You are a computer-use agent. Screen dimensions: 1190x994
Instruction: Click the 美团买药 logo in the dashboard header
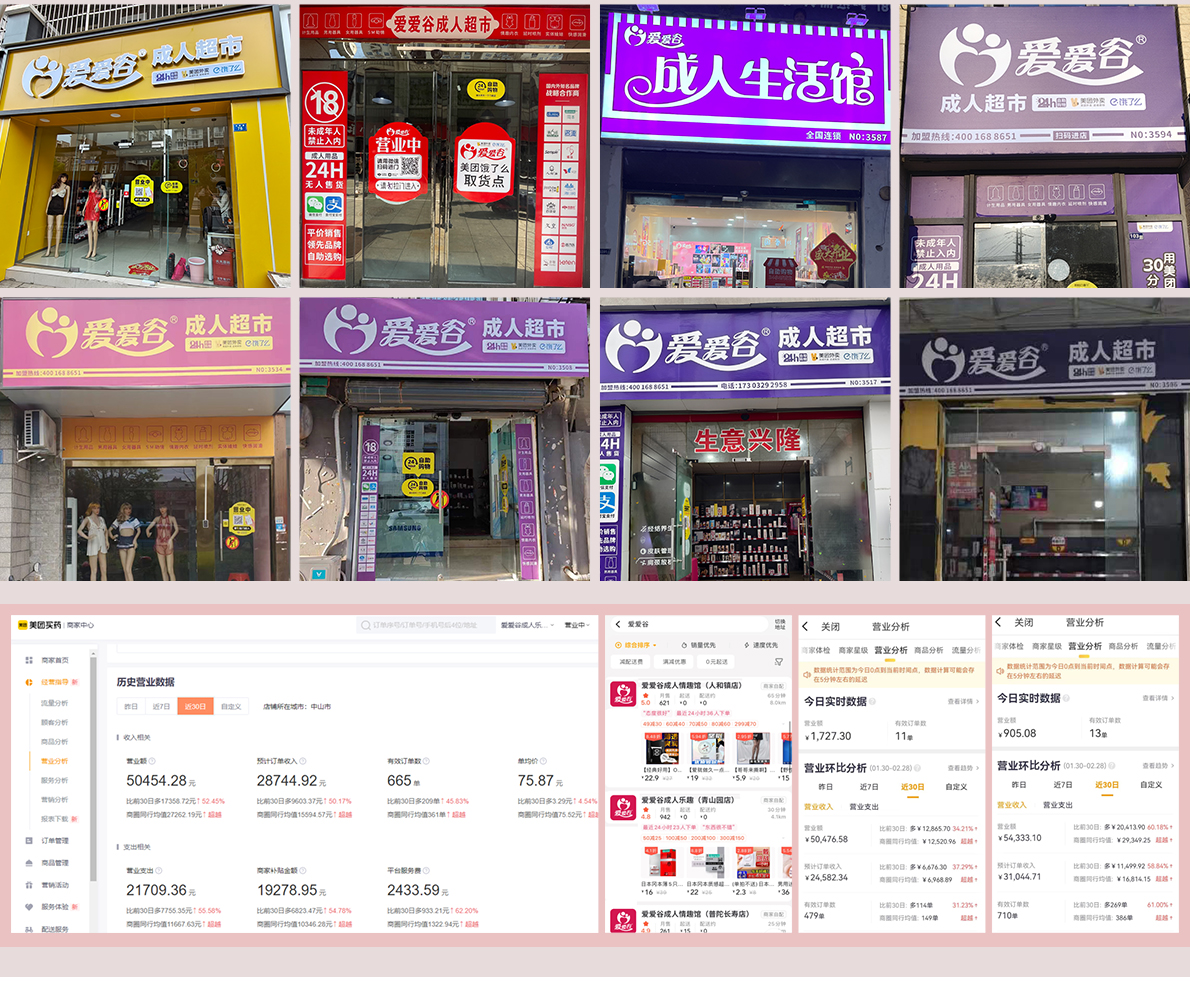tap(40, 625)
